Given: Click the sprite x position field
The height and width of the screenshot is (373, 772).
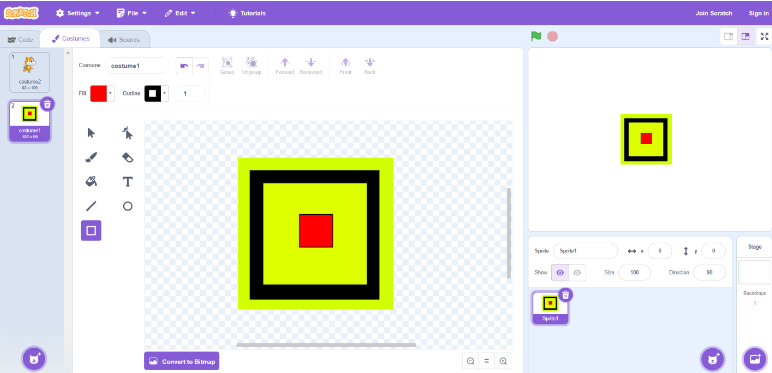Looking at the screenshot, I should coord(660,250).
